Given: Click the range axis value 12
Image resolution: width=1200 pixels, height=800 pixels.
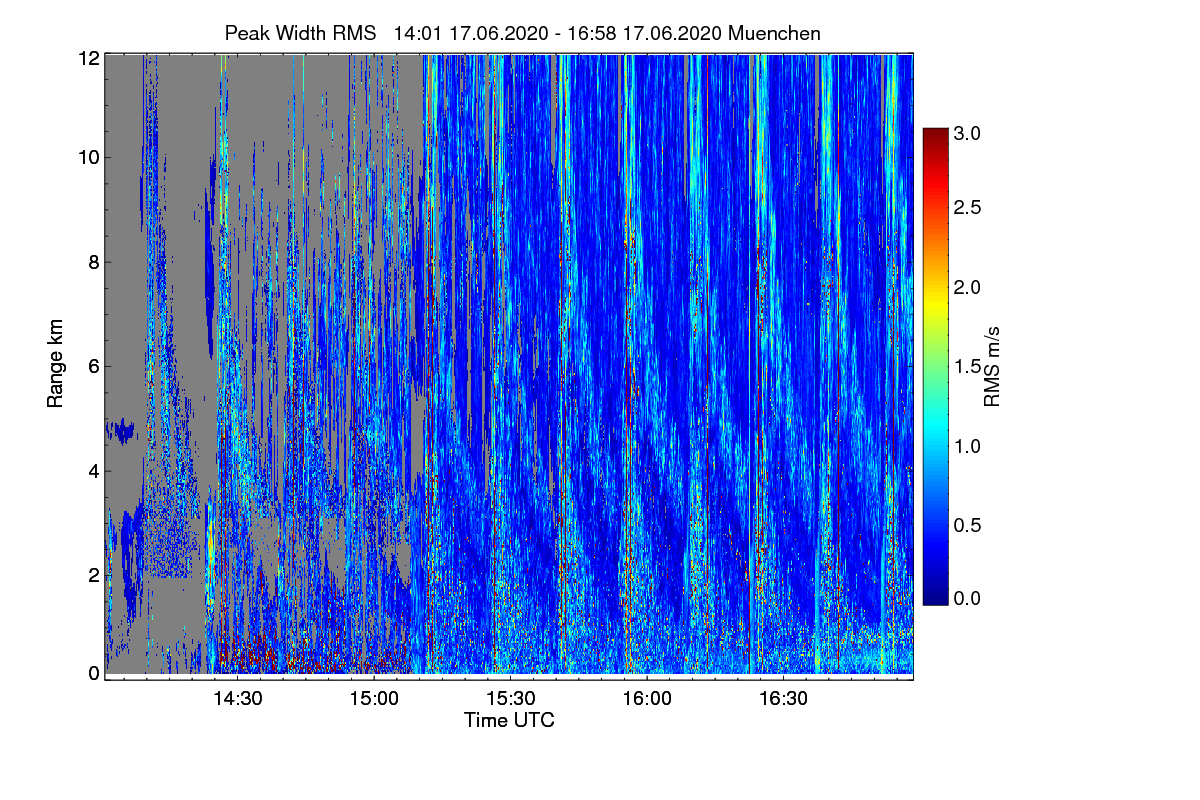Looking at the screenshot, I should [89, 57].
